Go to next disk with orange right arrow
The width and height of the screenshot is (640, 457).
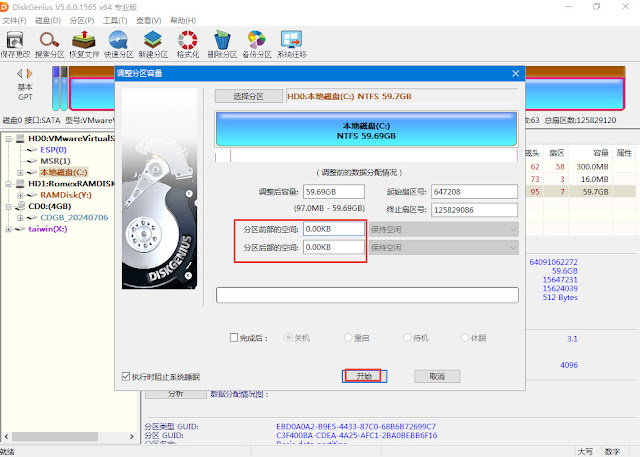(29, 73)
